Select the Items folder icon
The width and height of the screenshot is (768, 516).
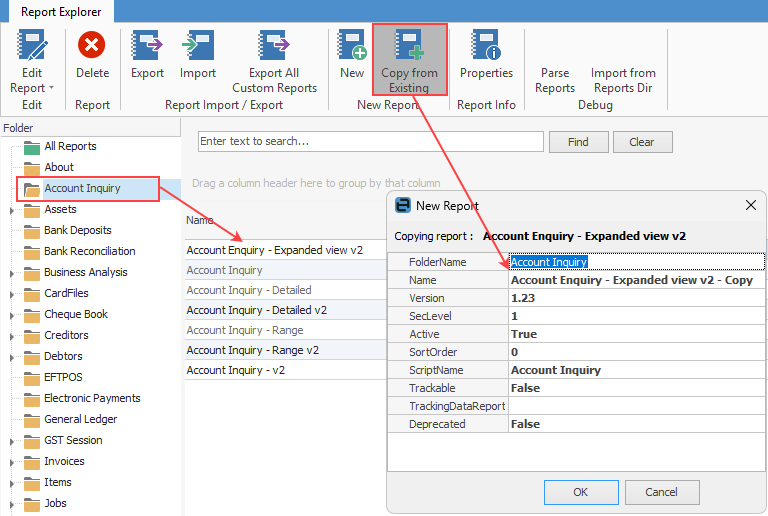click(32, 483)
